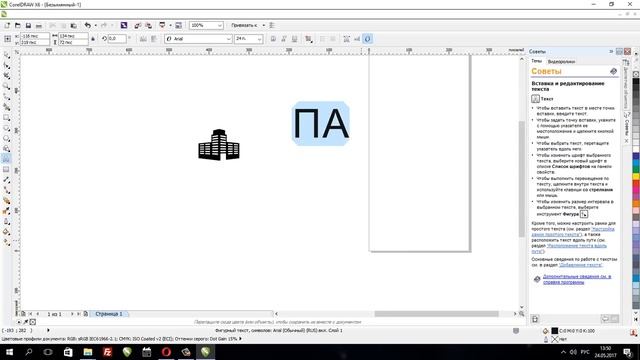640x360 pixels.
Task: Open a file with the Open icon
Action: click(18, 25)
